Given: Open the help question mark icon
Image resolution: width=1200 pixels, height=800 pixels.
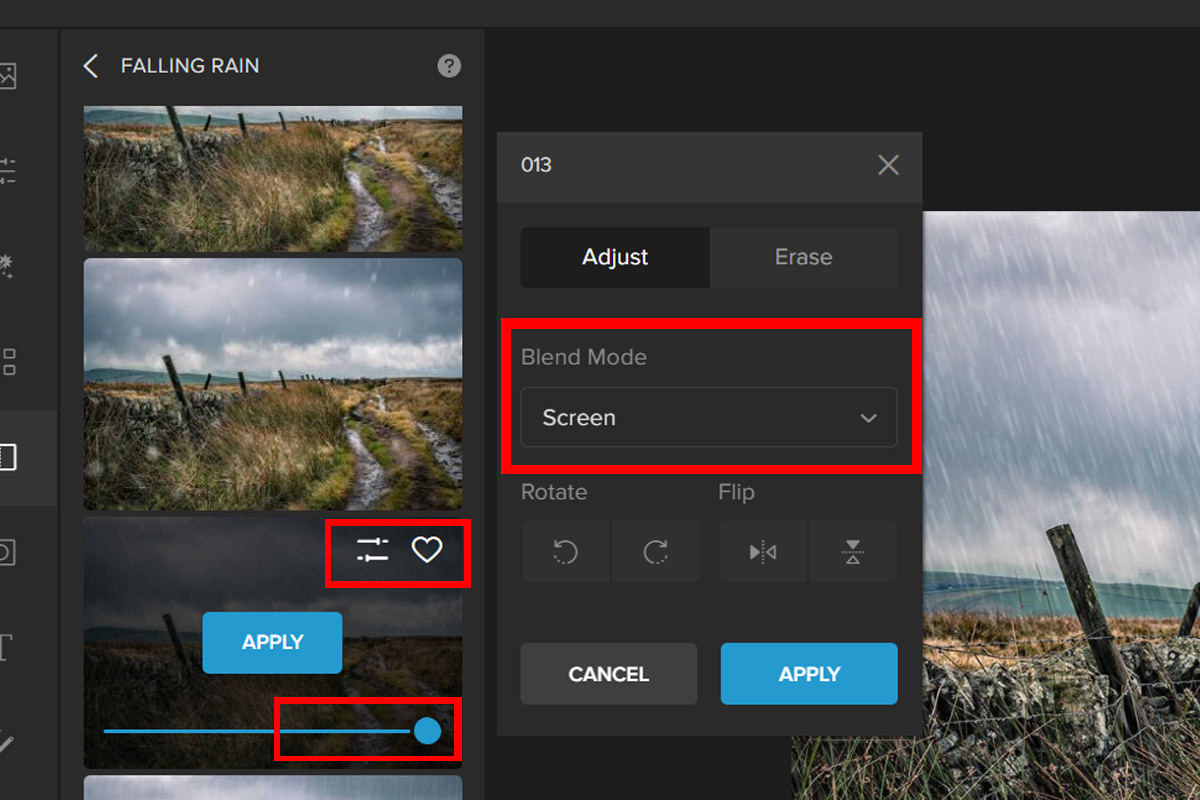Looking at the screenshot, I should click(449, 66).
